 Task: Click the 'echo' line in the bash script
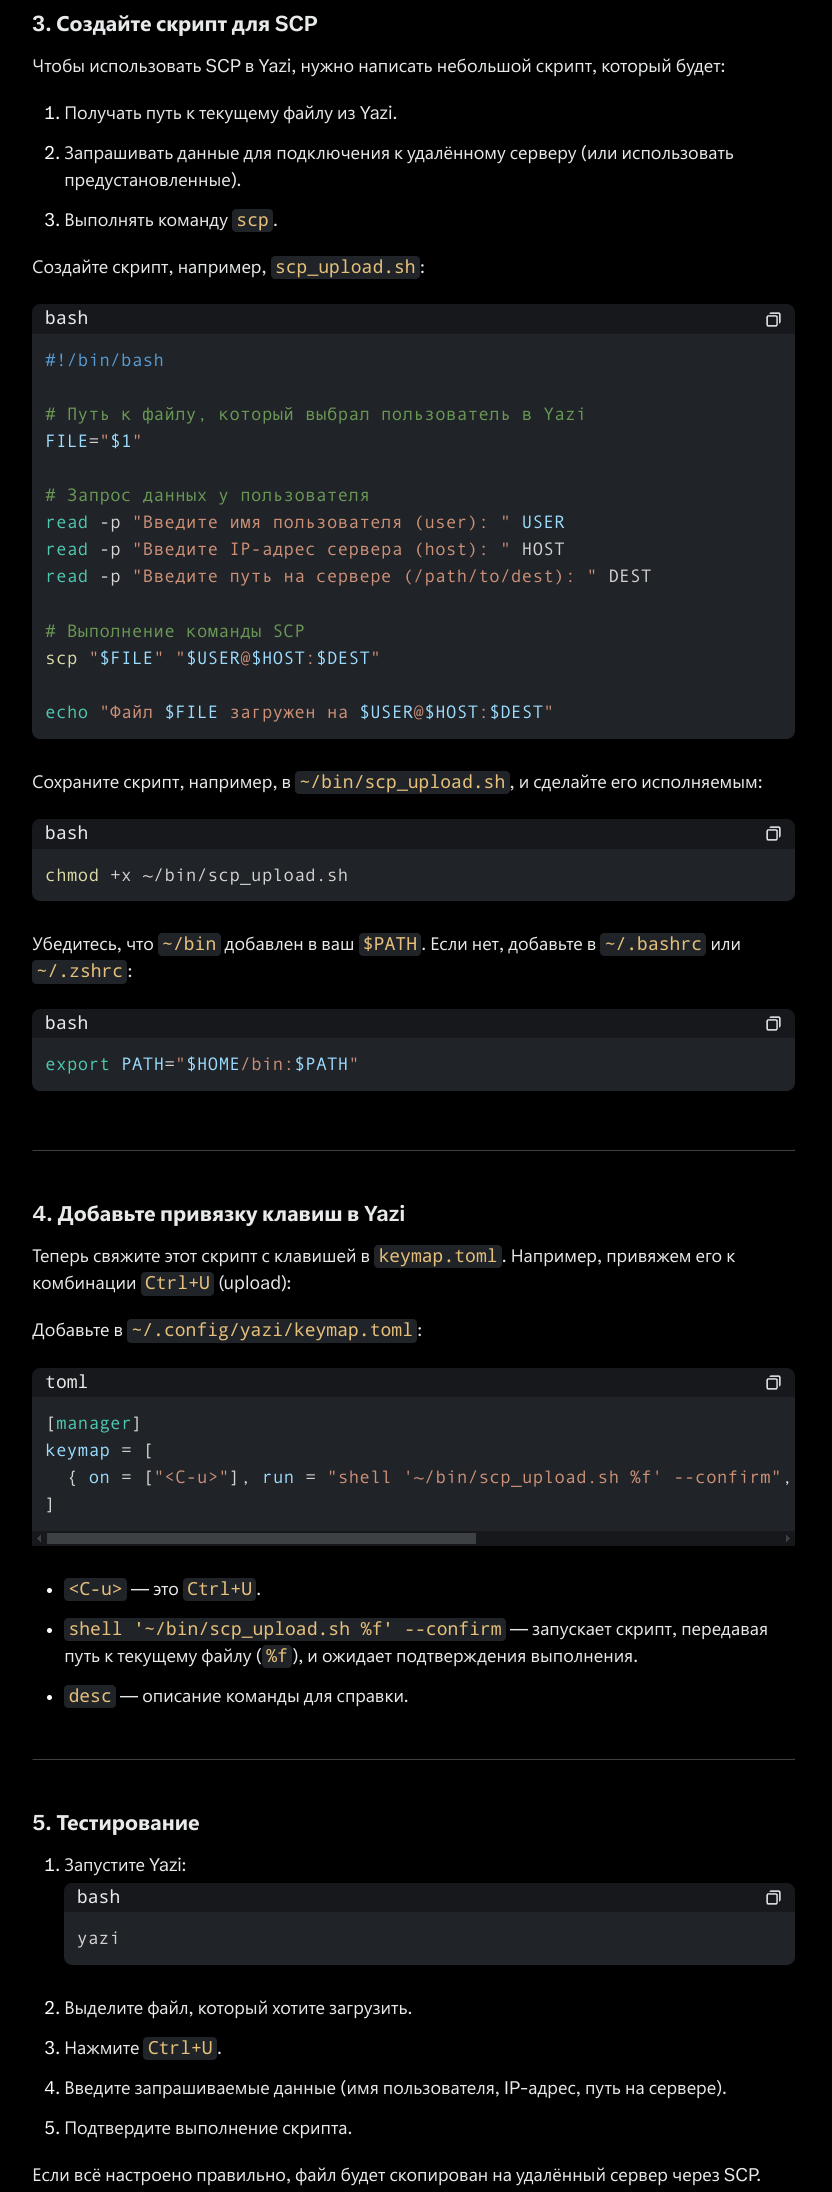pos(298,712)
